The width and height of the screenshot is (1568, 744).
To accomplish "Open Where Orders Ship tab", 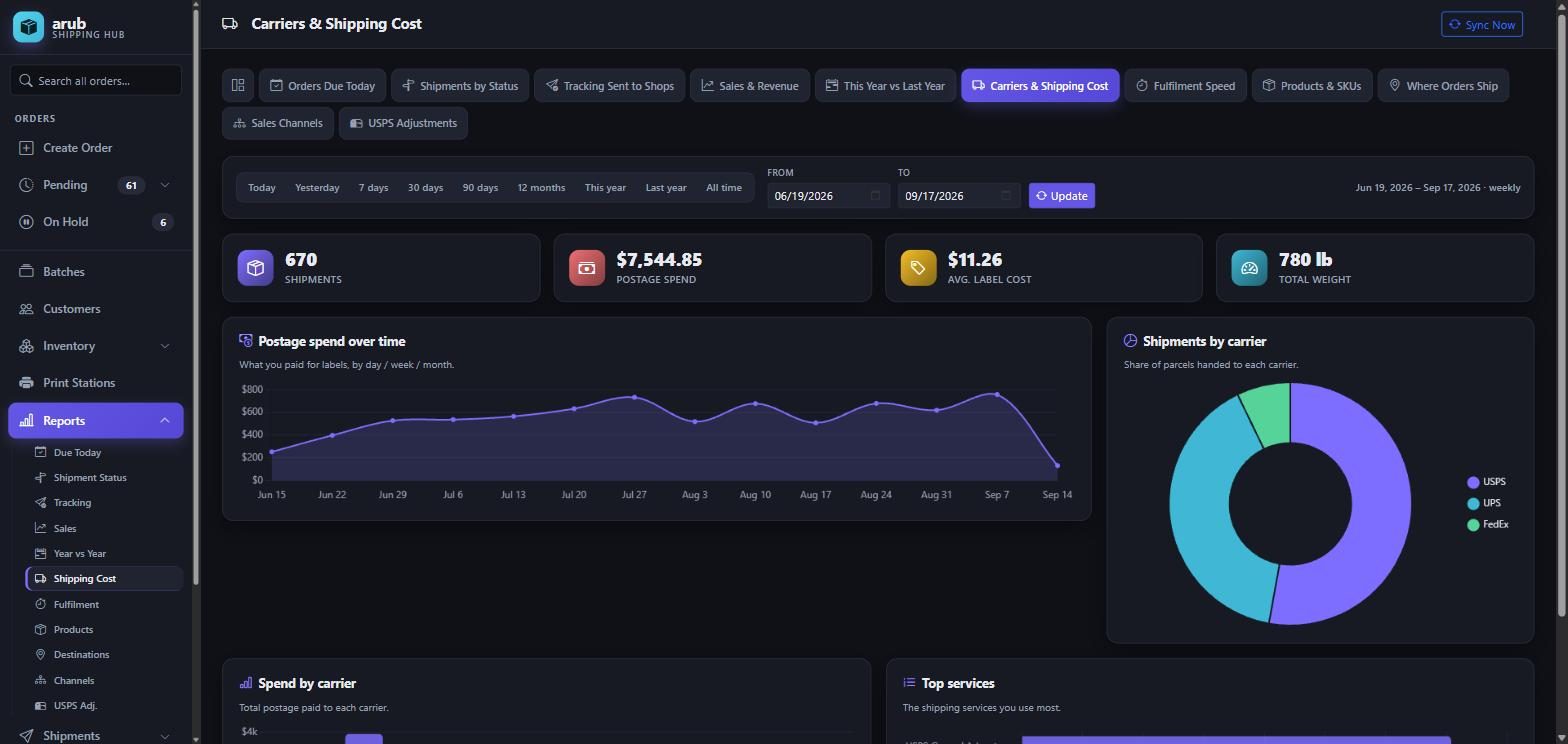I will 1443,86.
